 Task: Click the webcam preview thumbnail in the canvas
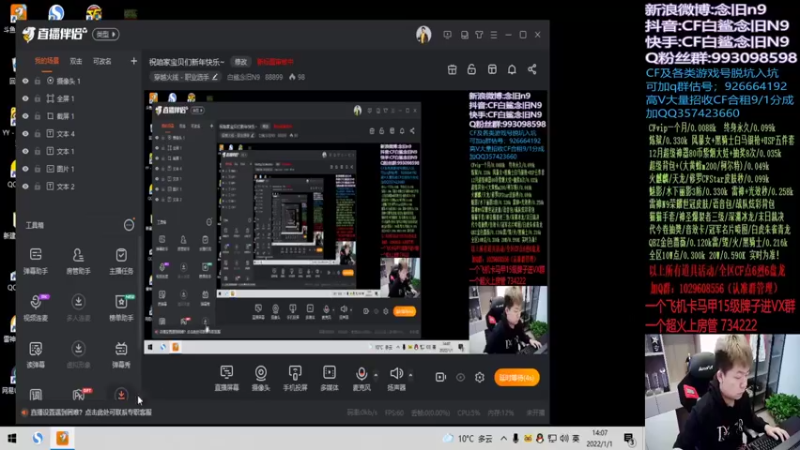[x=508, y=320]
